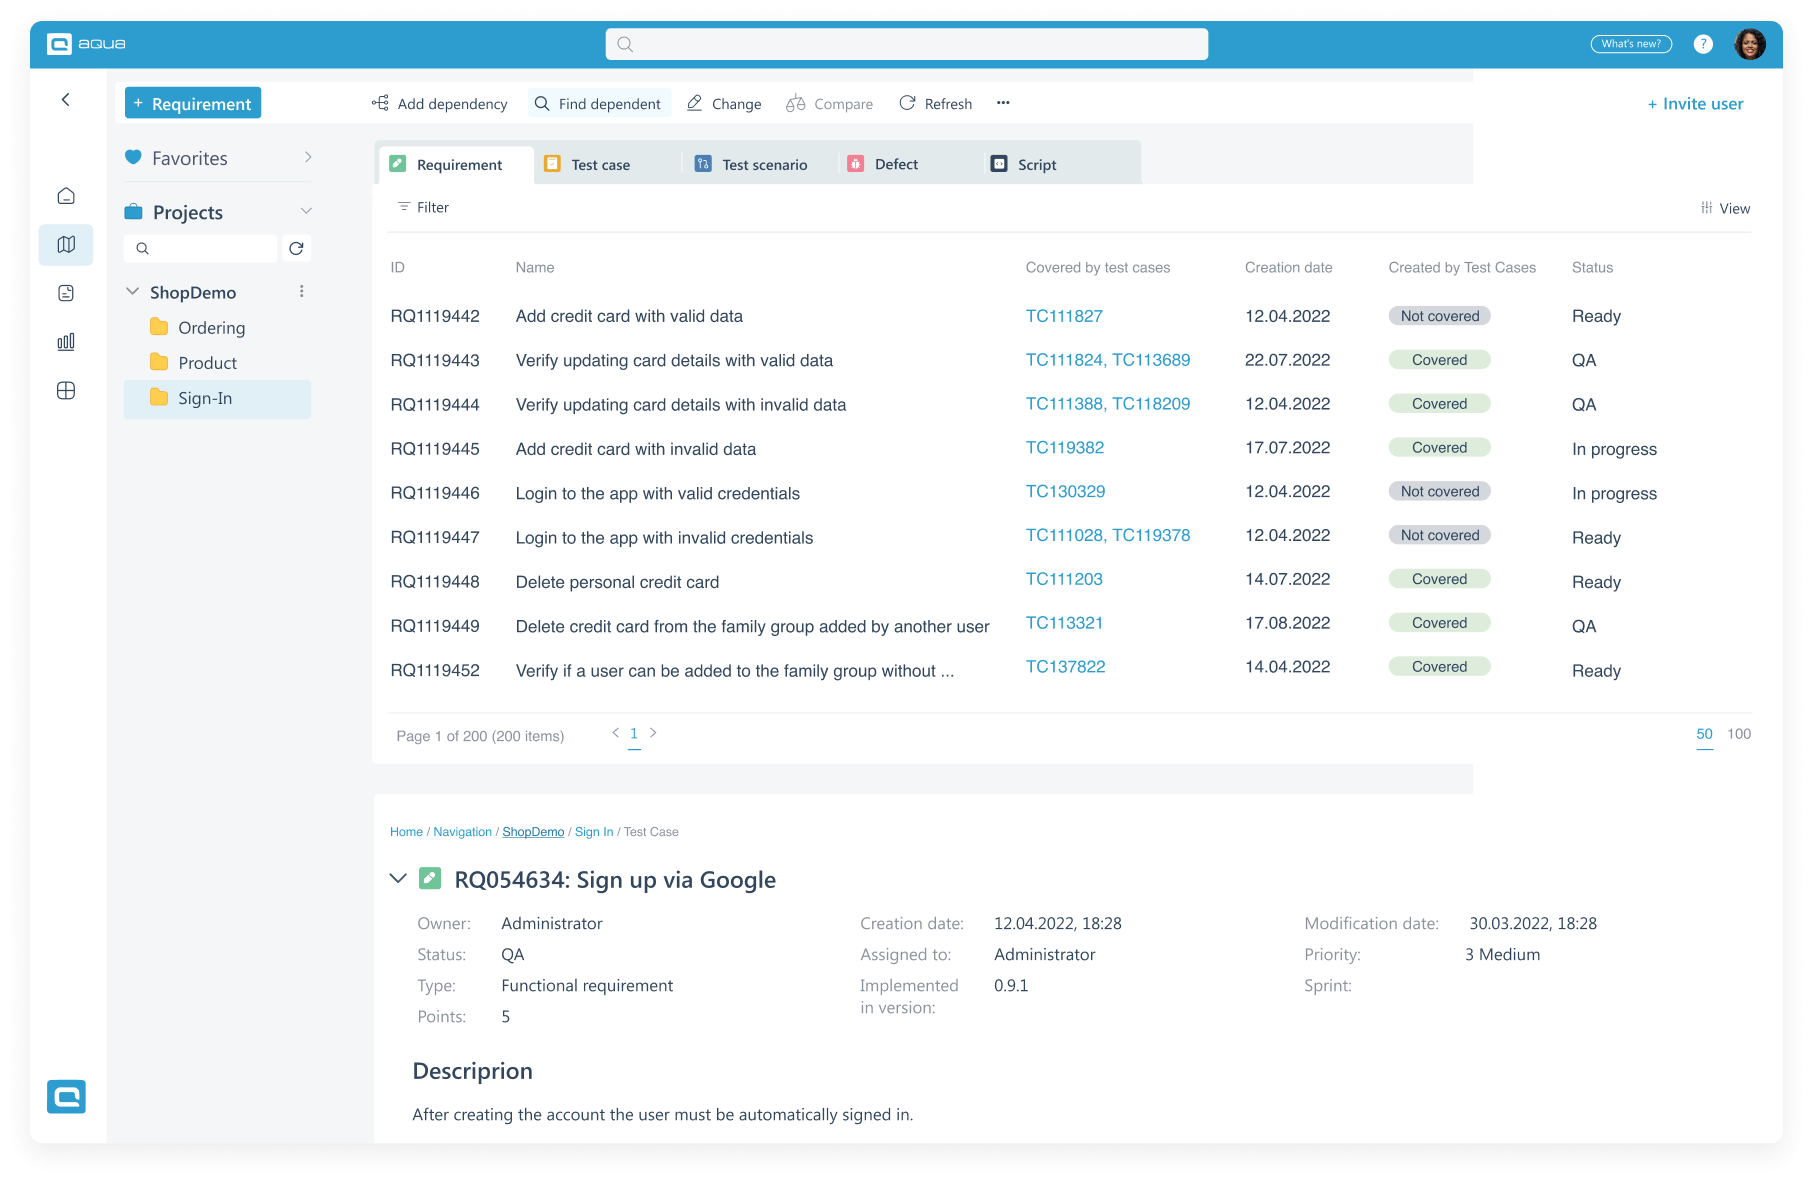Collapse the RQ054634 requirement details
The image size is (1813, 1183).
click(398, 879)
